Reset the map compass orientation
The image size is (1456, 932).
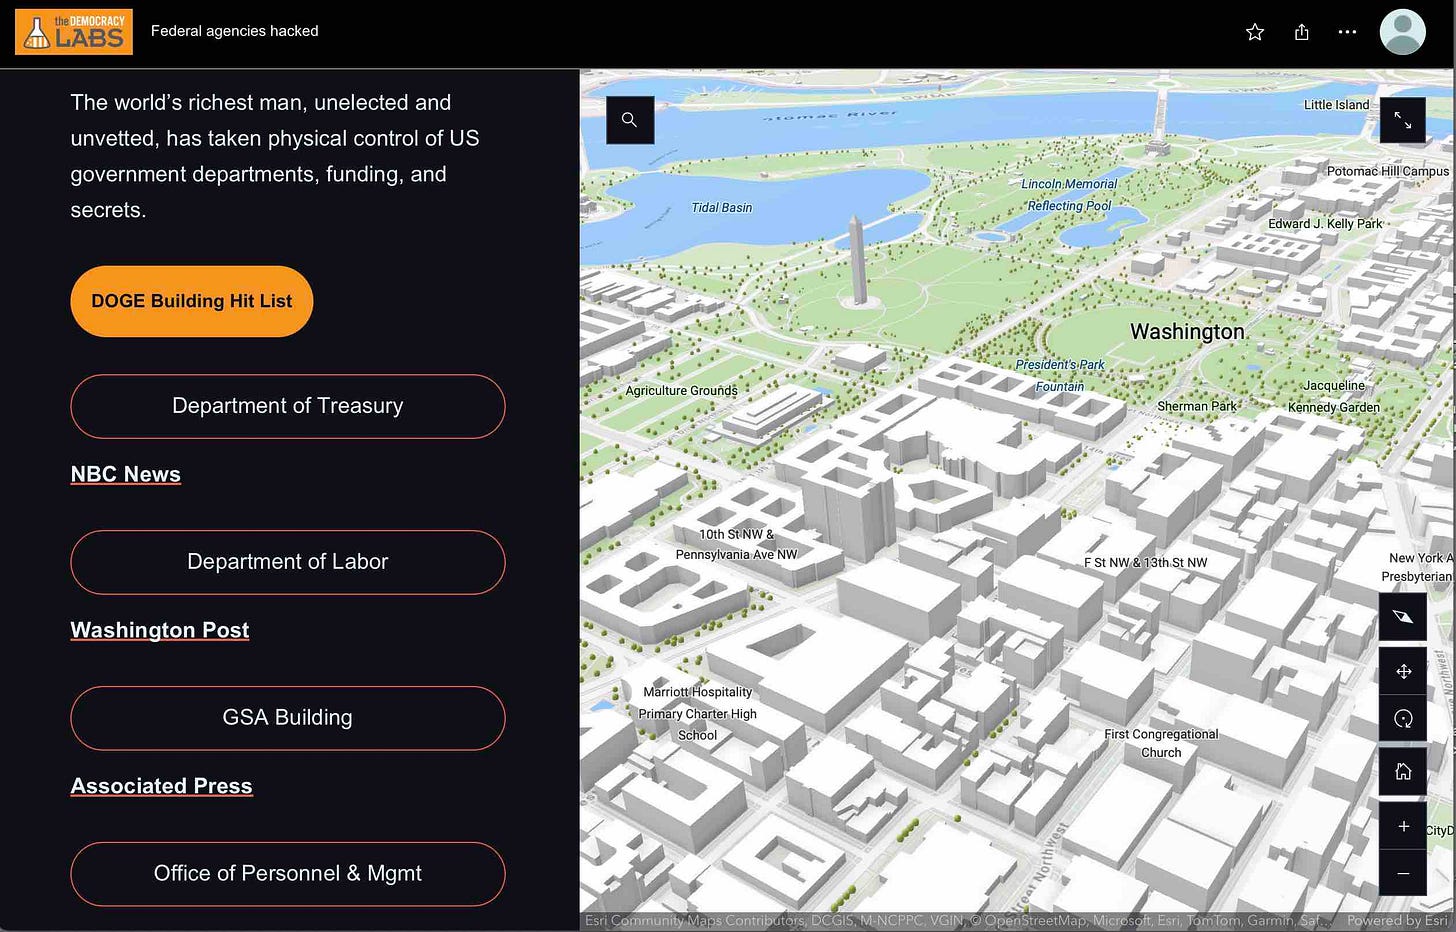[x=1403, y=617]
